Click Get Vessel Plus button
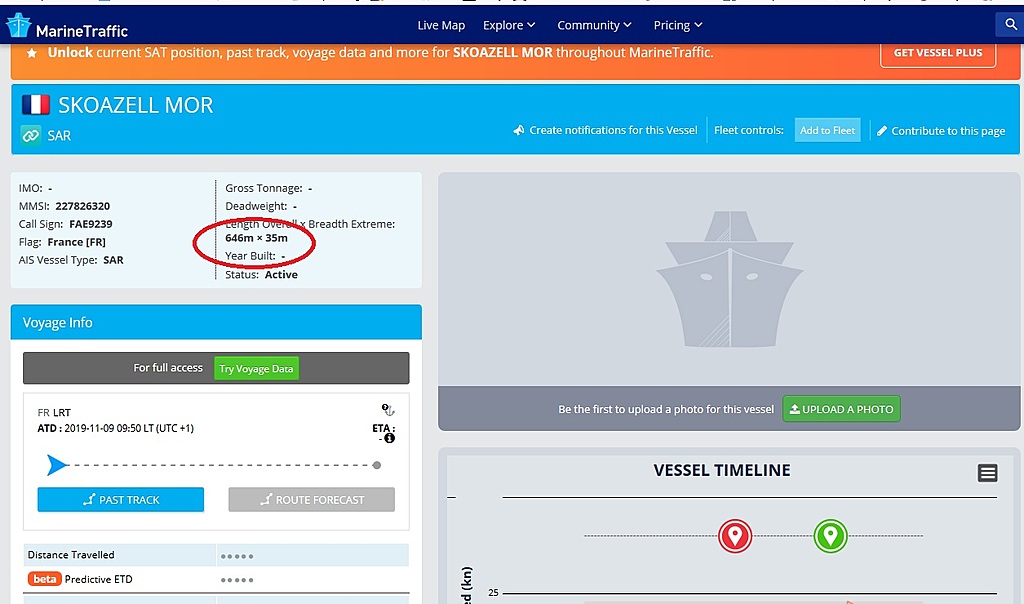This screenshot has height=604, width=1024. [938, 54]
